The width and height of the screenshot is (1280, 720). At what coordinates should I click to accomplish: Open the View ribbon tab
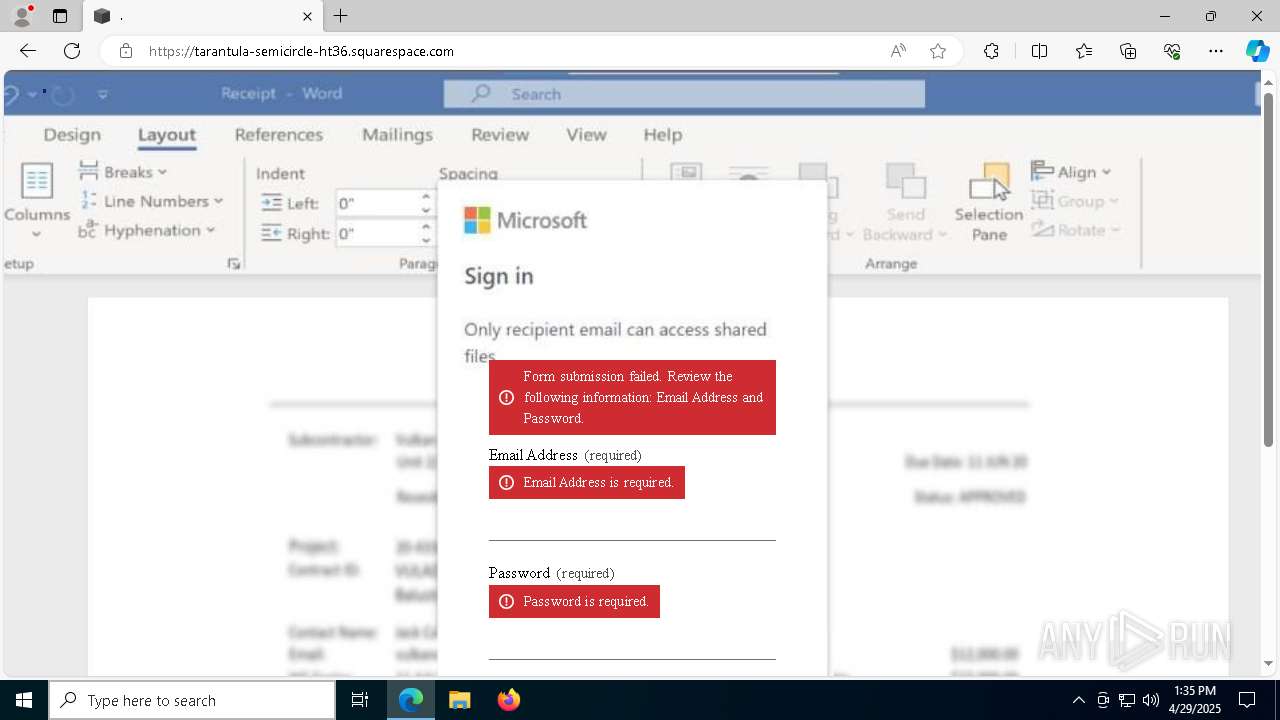click(x=586, y=135)
